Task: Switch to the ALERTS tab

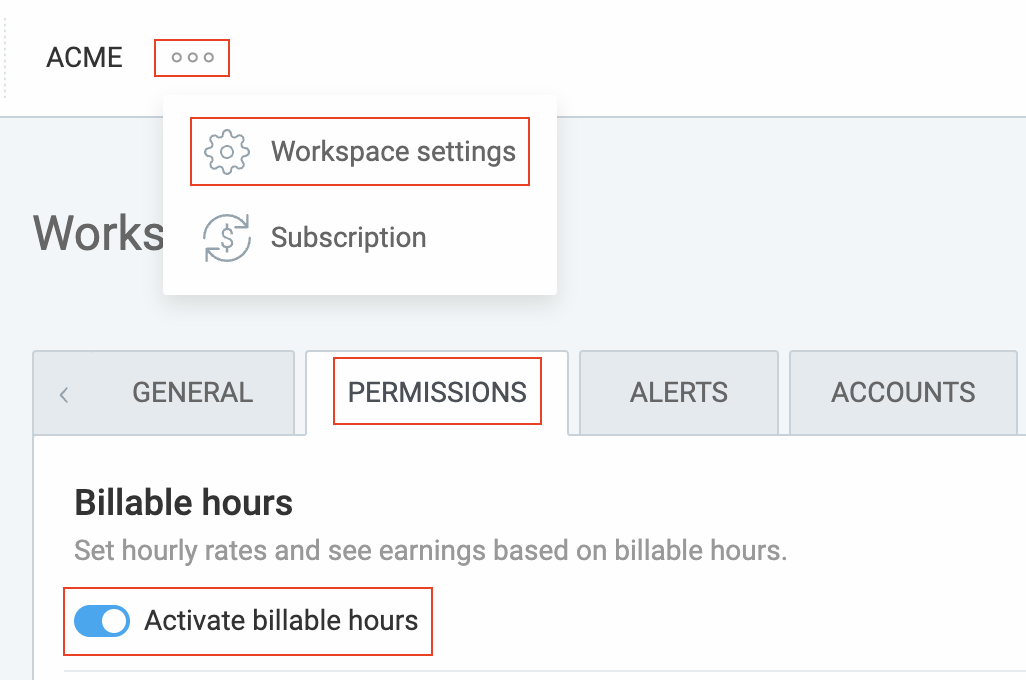Action: (678, 393)
